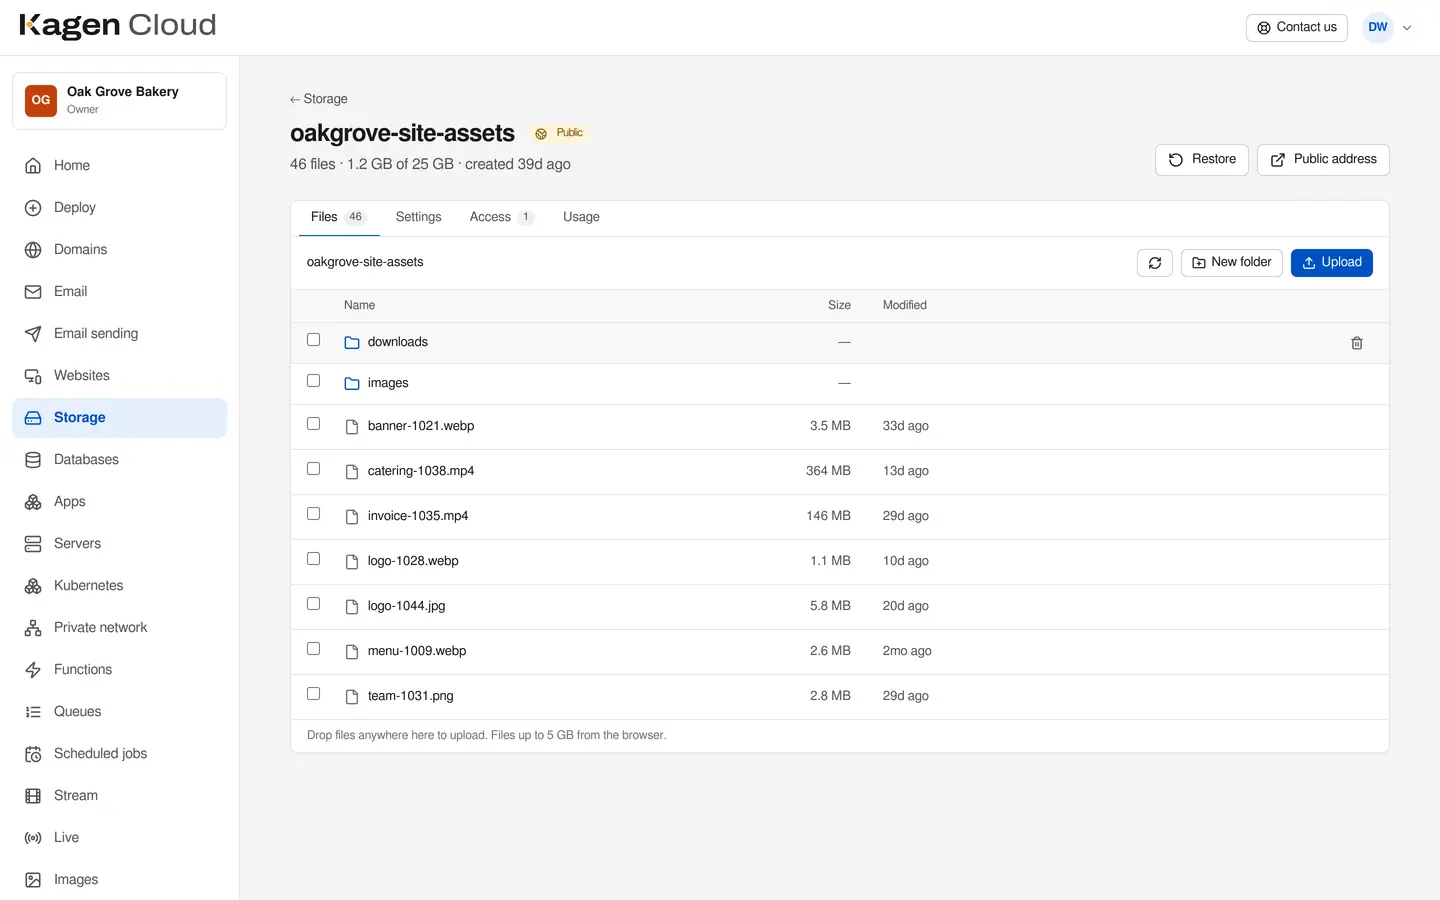Check the banner-1021.webp row checkbox
The image size is (1440, 900).
(x=313, y=424)
